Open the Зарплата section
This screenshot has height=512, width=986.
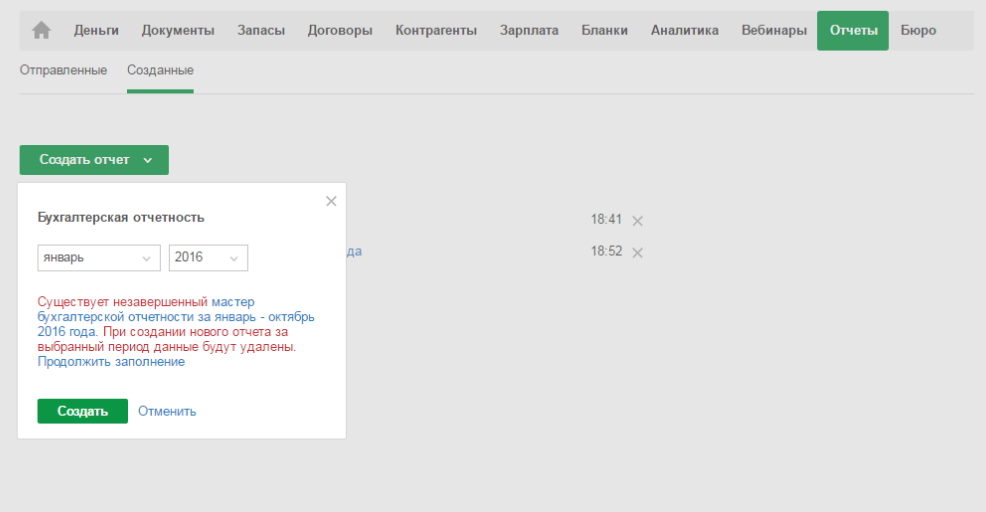point(529,30)
